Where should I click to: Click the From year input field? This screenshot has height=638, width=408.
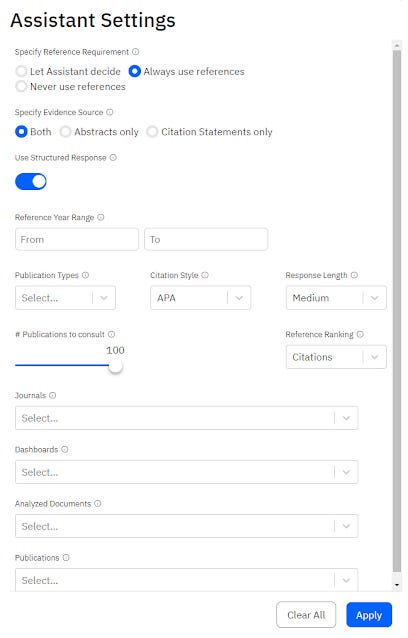pos(77,239)
